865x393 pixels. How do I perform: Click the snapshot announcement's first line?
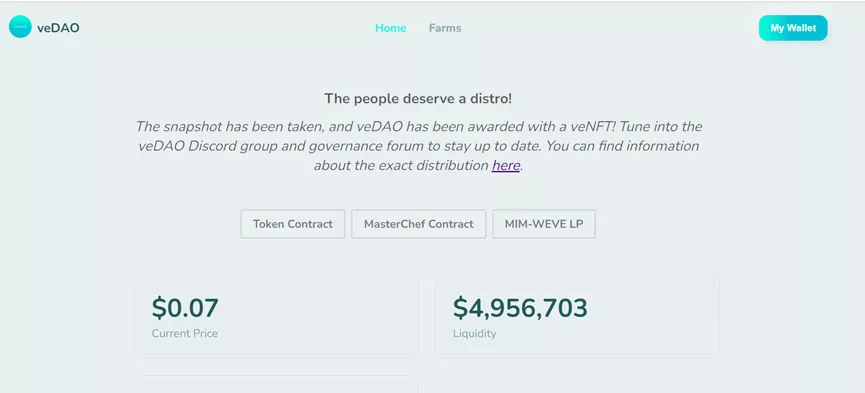(x=419, y=127)
